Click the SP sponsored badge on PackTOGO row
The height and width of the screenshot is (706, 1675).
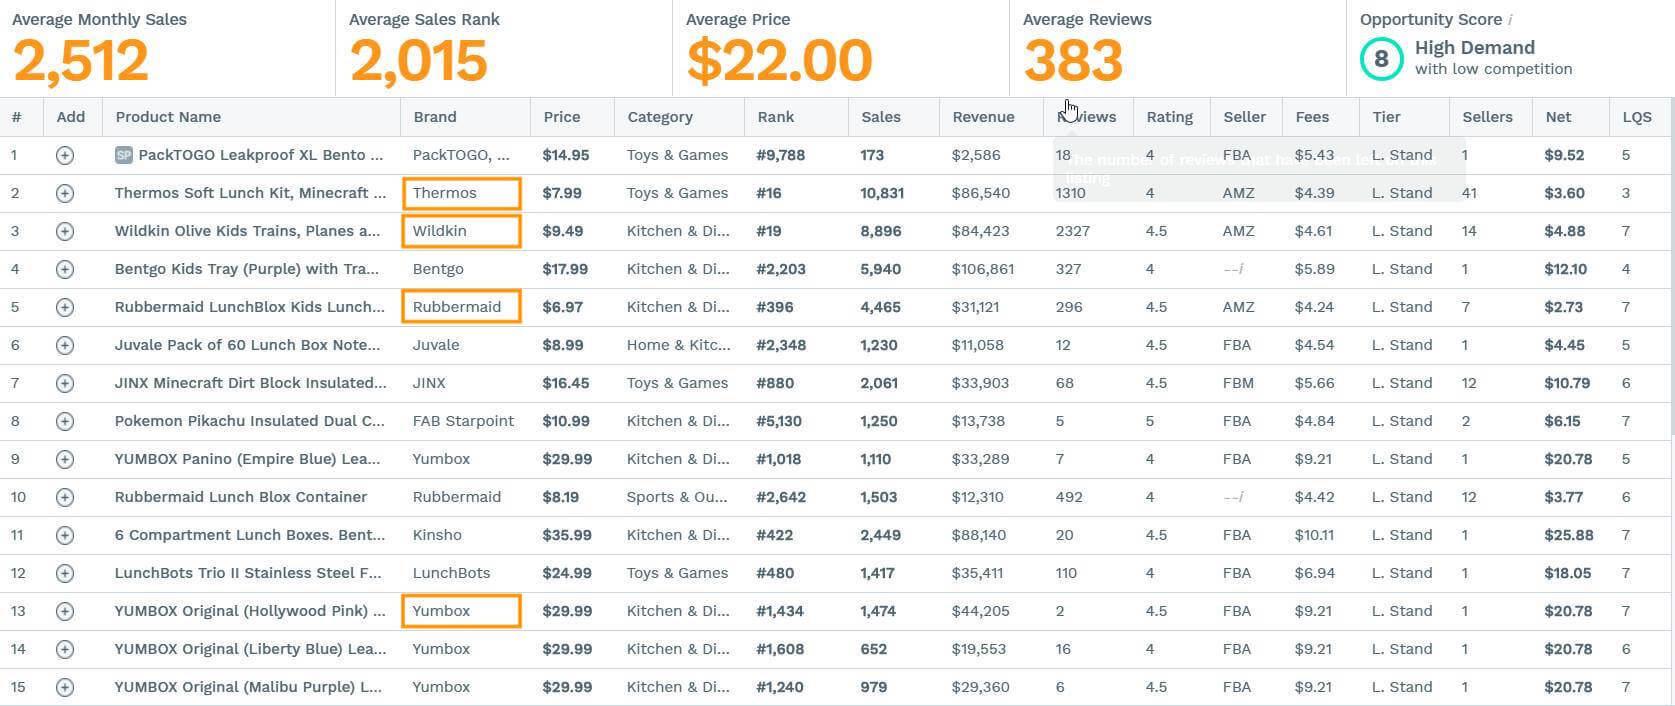[124, 155]
